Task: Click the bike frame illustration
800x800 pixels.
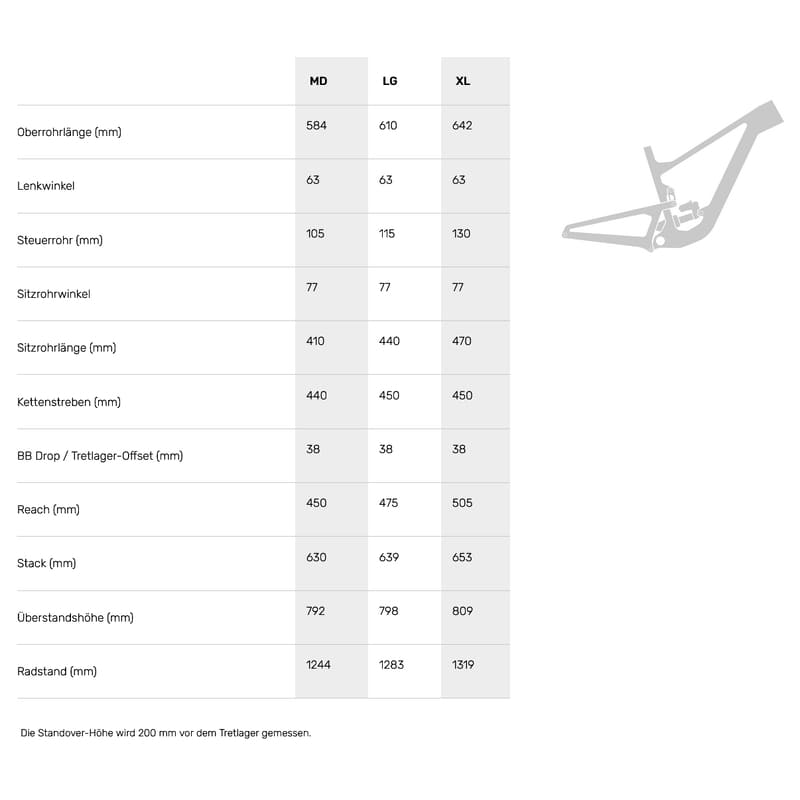Action: click(672, 180)
